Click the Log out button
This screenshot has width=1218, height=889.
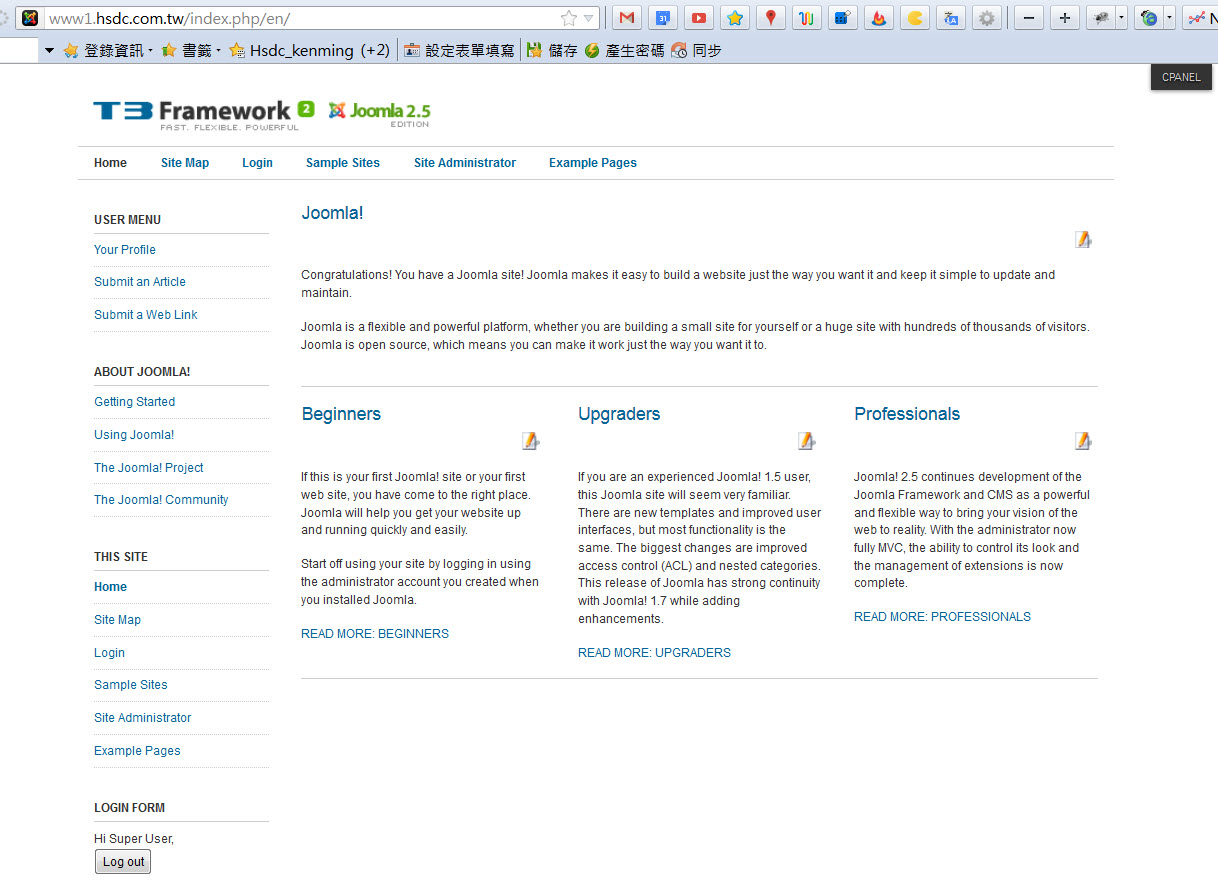click(x=123, y=862)
